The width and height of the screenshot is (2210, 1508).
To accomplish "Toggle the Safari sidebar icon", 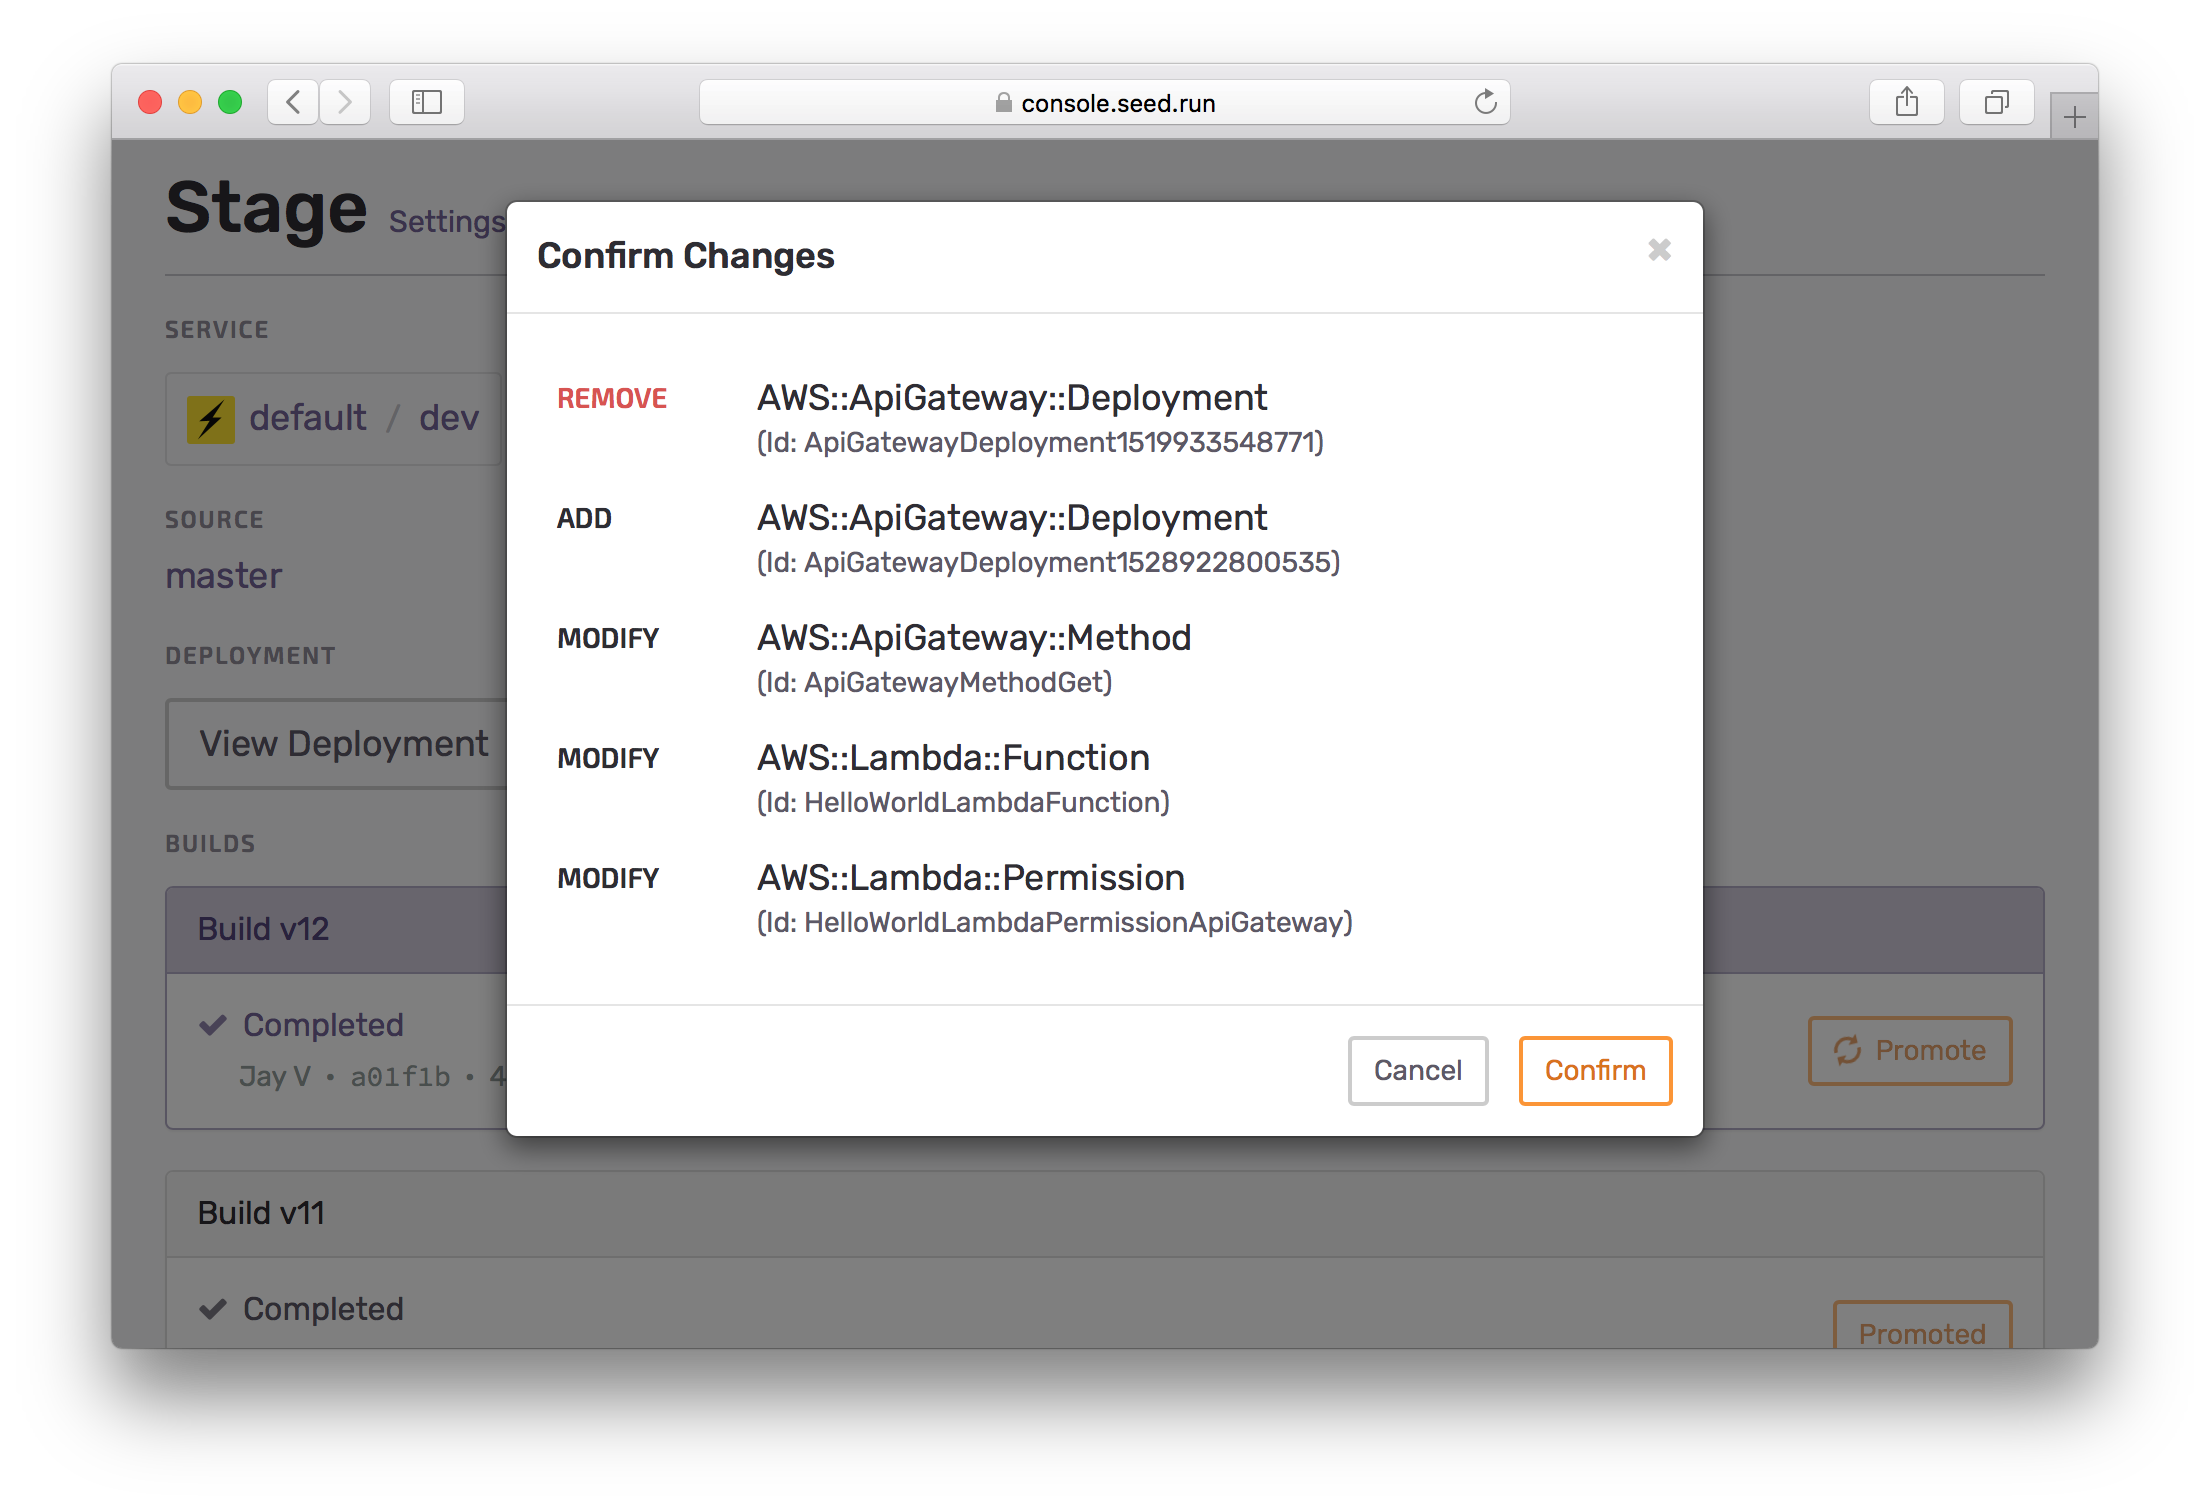I will [x=427, y=102].
